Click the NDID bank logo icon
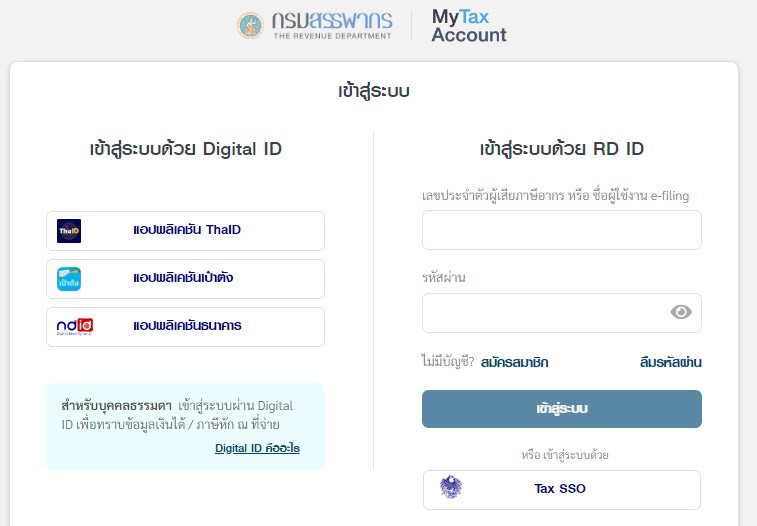This screenshot has width=757, height=526. 75,327
